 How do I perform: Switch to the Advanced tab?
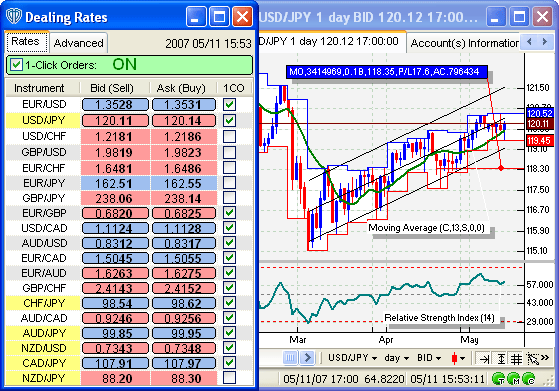tap(78, 43)
